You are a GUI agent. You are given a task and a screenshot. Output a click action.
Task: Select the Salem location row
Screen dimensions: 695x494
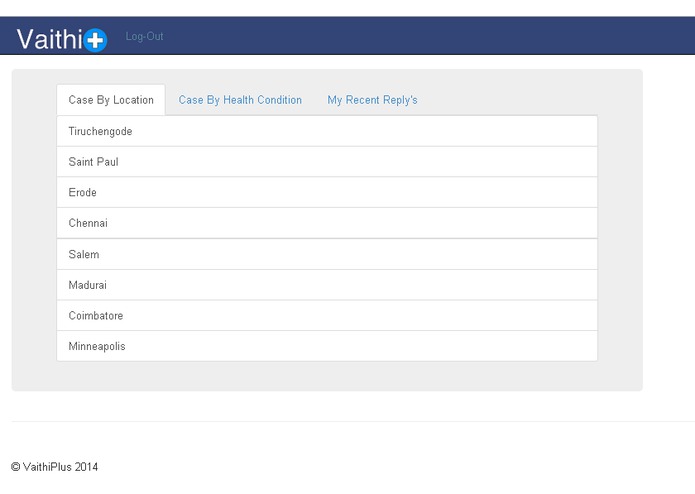[327, 254]
